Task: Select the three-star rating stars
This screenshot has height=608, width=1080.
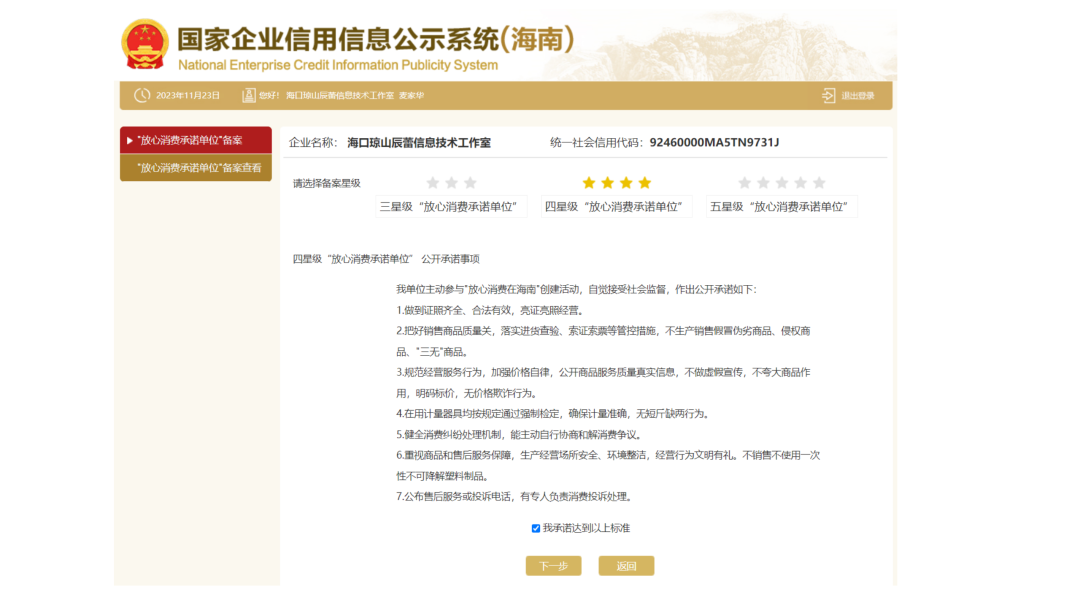Action: [x=451, y=182]
